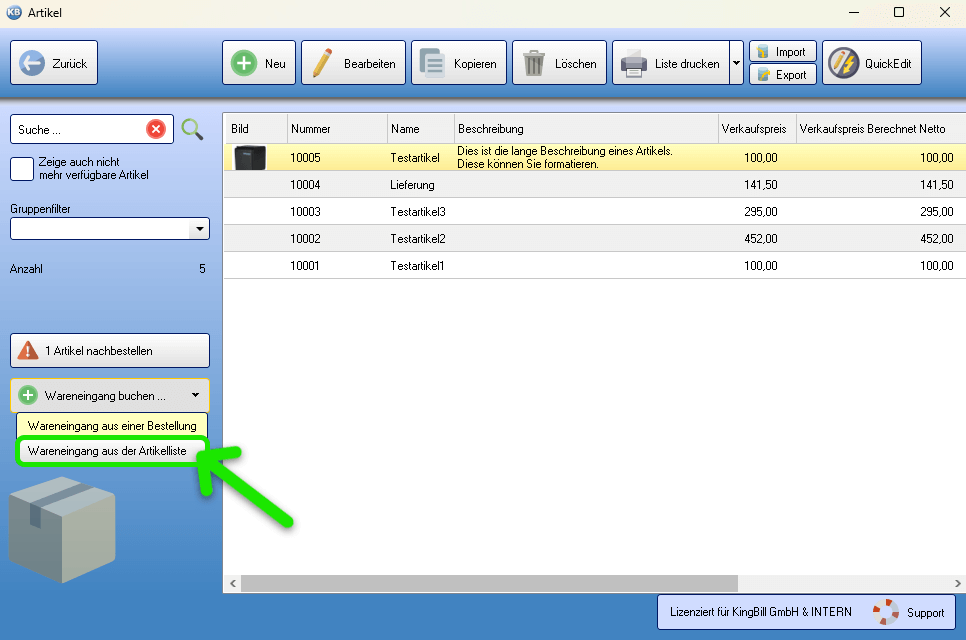Click 1 Artikel nachbestellen button

pyautogui.click(x=110, y=350)
